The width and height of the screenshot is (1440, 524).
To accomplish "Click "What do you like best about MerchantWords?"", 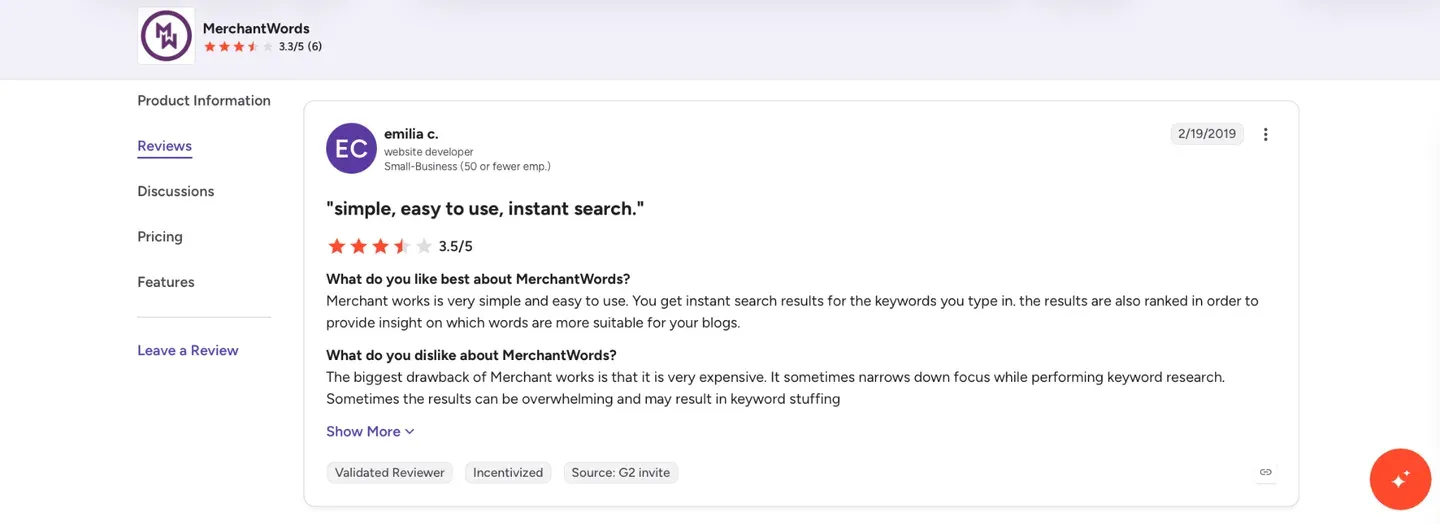I will (x=478, y=279).
